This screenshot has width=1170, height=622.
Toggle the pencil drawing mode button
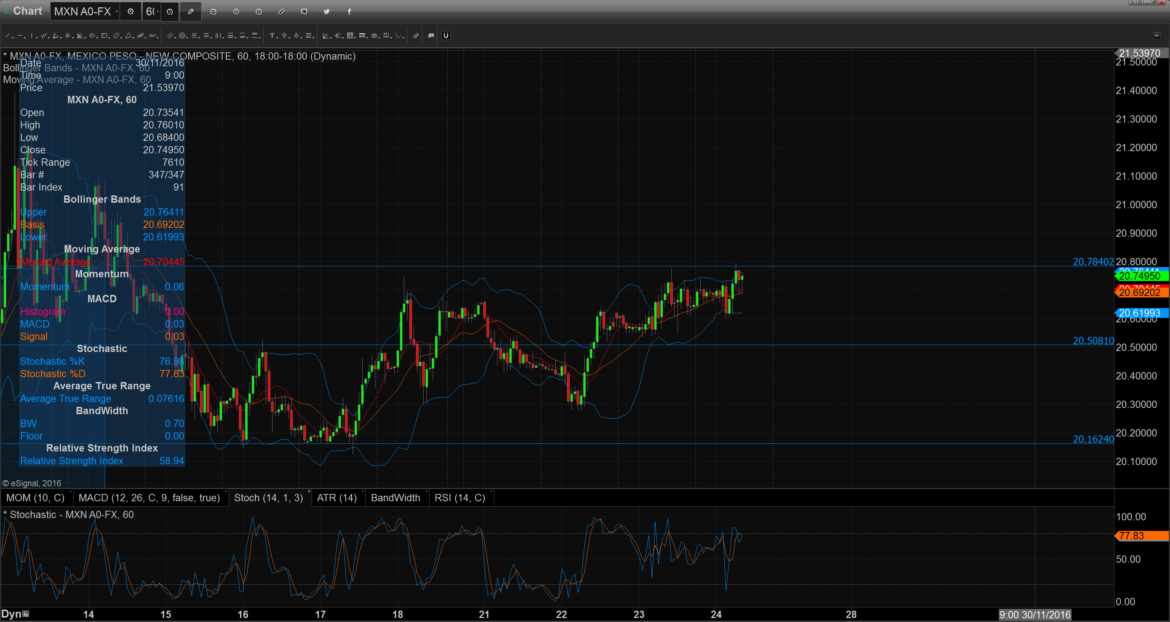click(191, 11)
